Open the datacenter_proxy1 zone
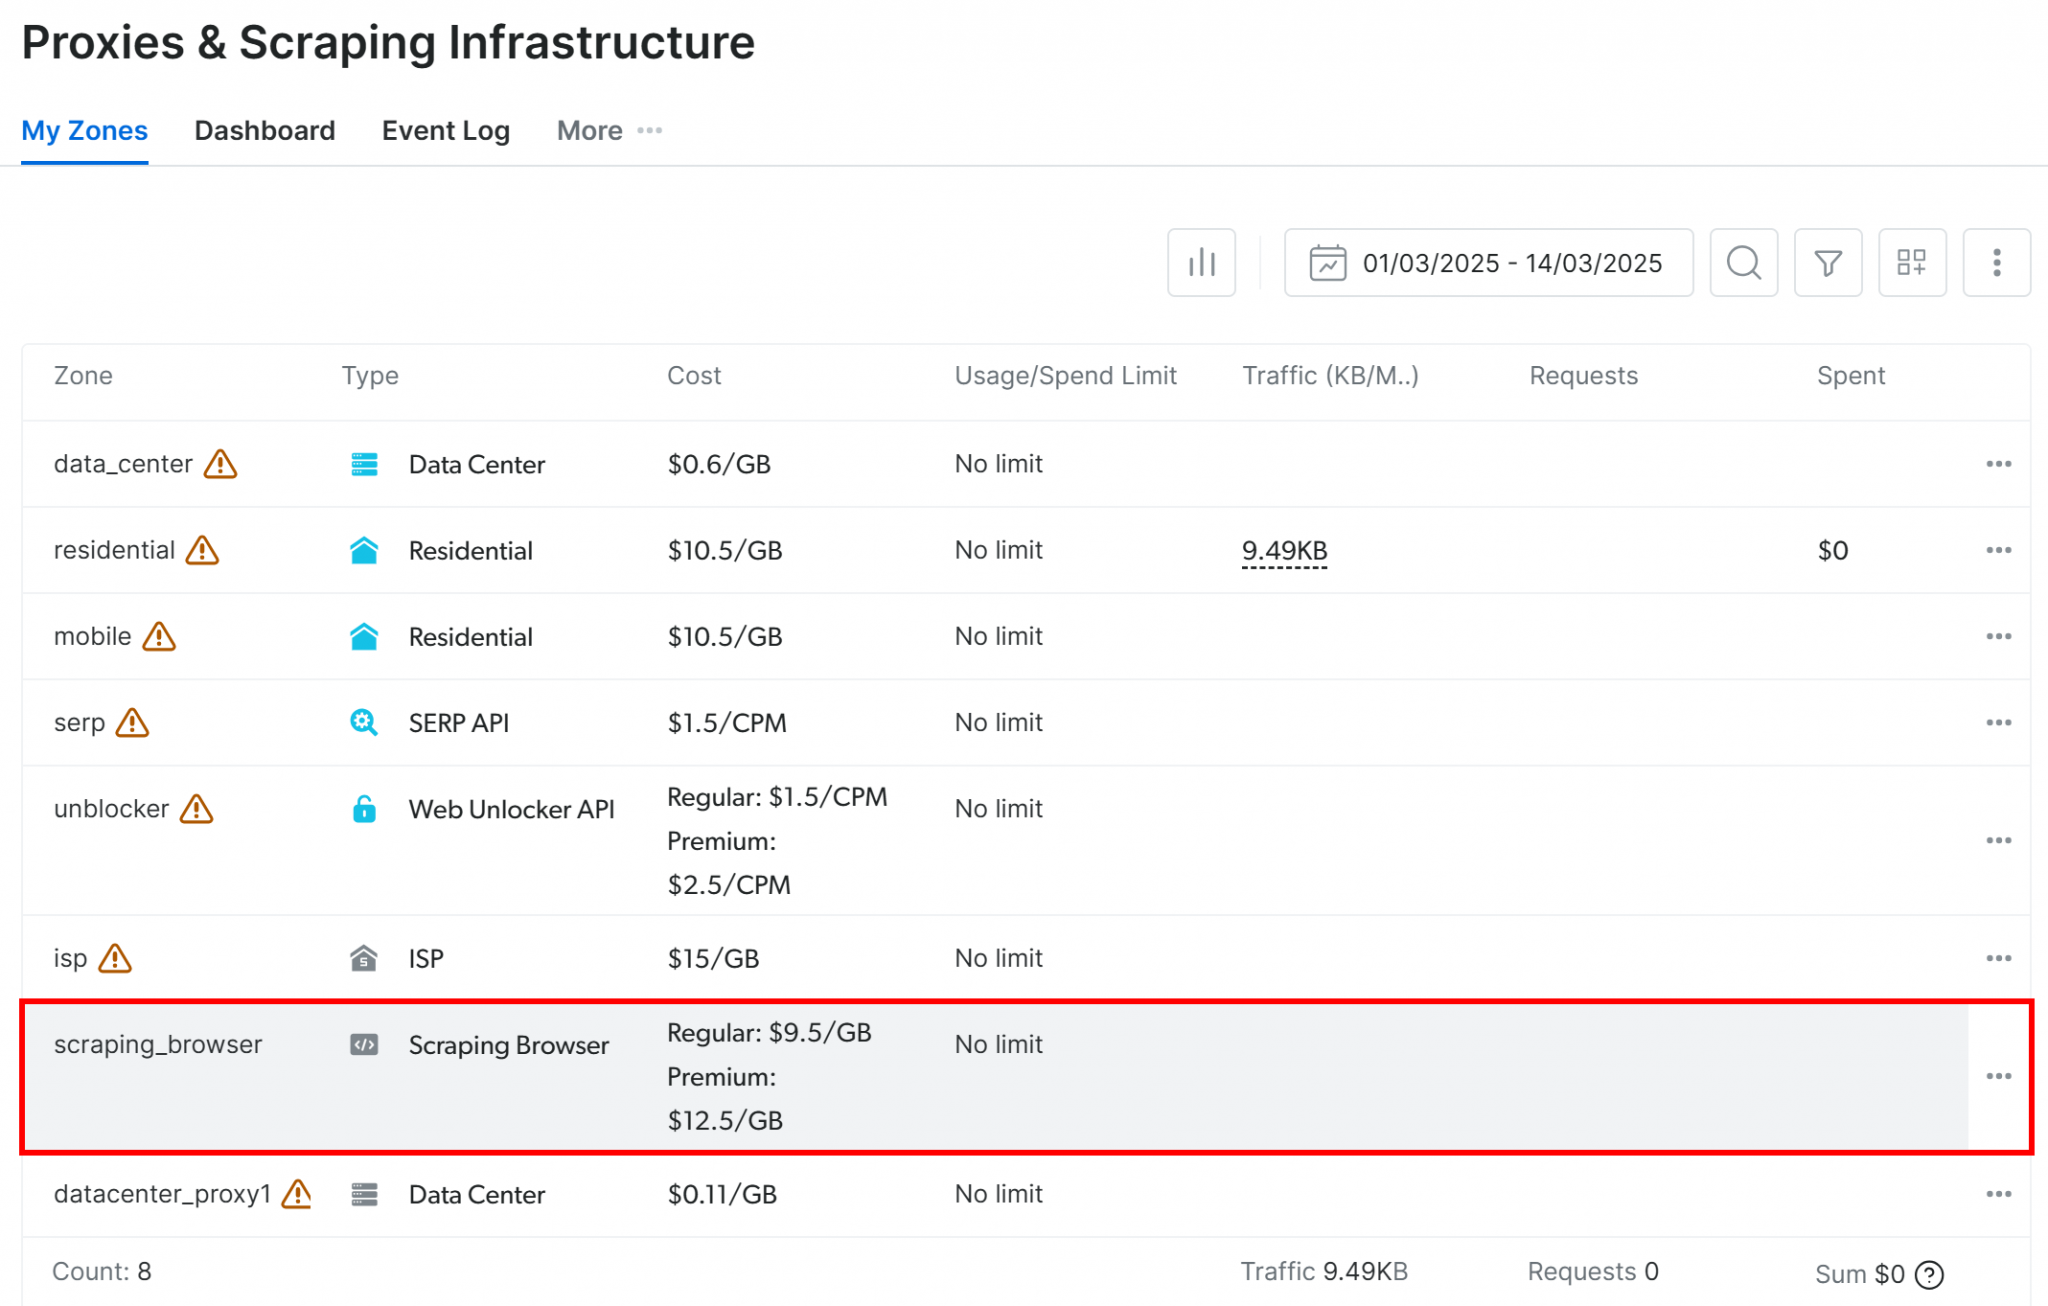Viewport: 2048px width, 1306px height. click(x=162, y=1194)
